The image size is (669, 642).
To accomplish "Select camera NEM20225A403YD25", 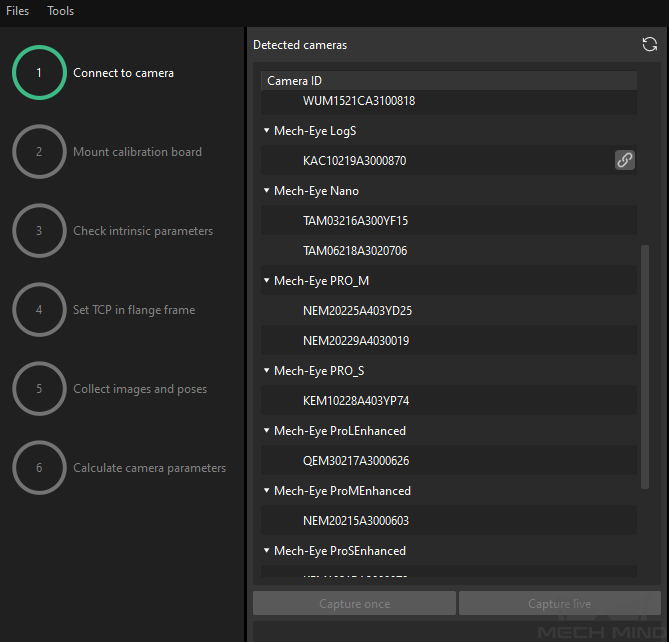I will pos(449,311).
